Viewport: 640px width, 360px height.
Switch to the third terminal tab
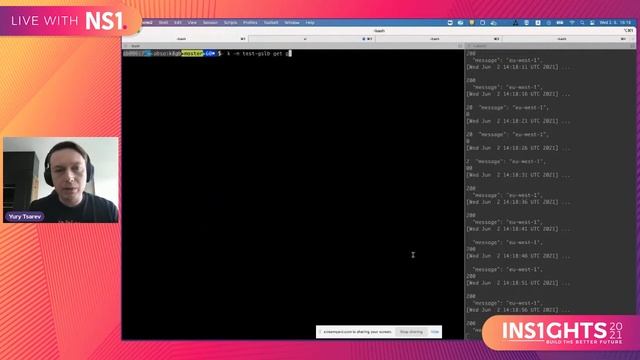pyautogui.click(x=438, y=39)
